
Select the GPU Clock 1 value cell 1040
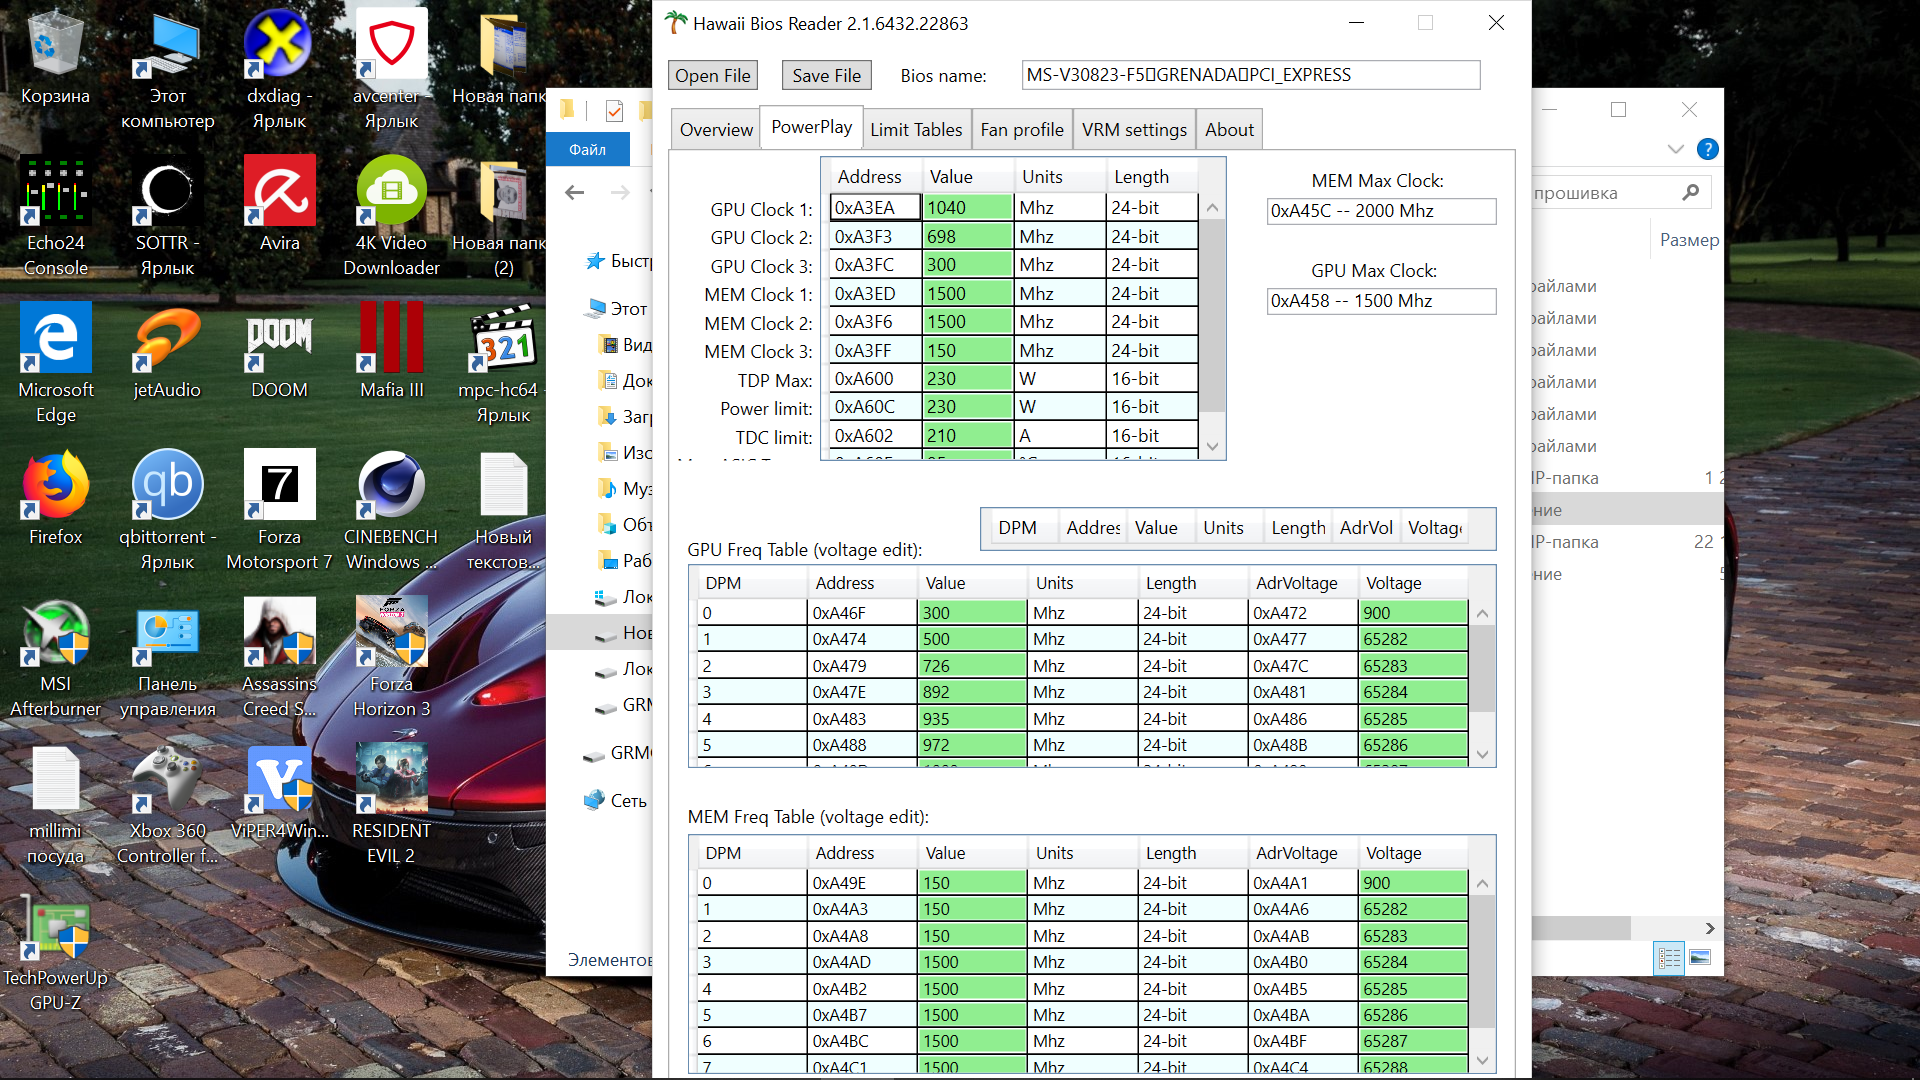point(967,208)
